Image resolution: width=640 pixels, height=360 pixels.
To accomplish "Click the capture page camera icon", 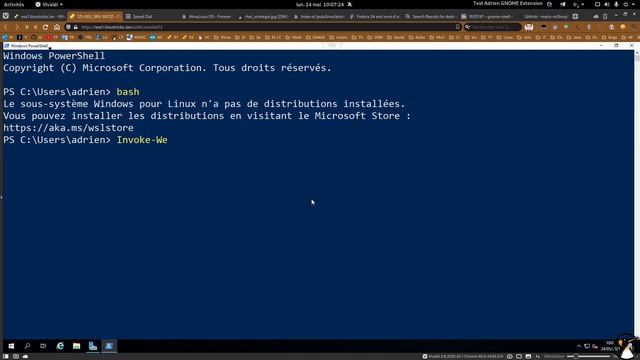I will point(510,356).
